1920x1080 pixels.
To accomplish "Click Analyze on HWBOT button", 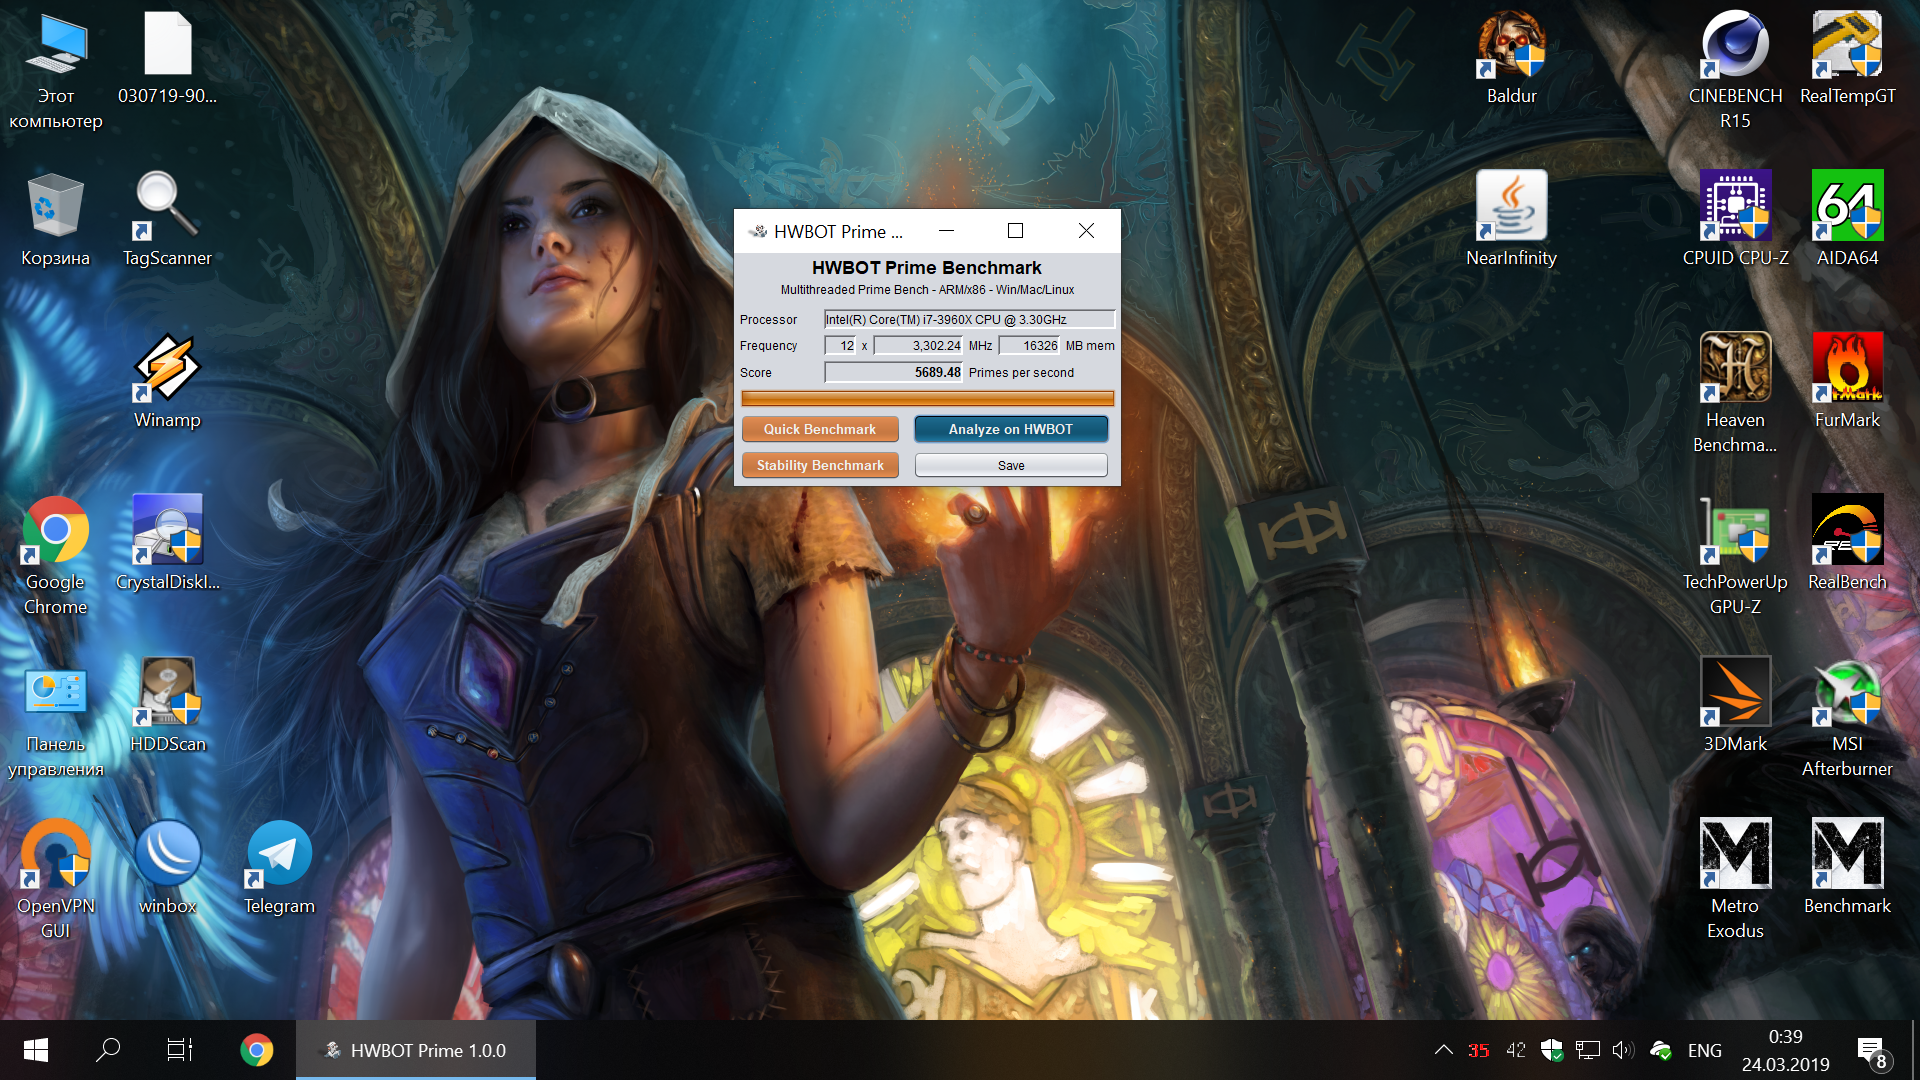I will [1011, 429].
